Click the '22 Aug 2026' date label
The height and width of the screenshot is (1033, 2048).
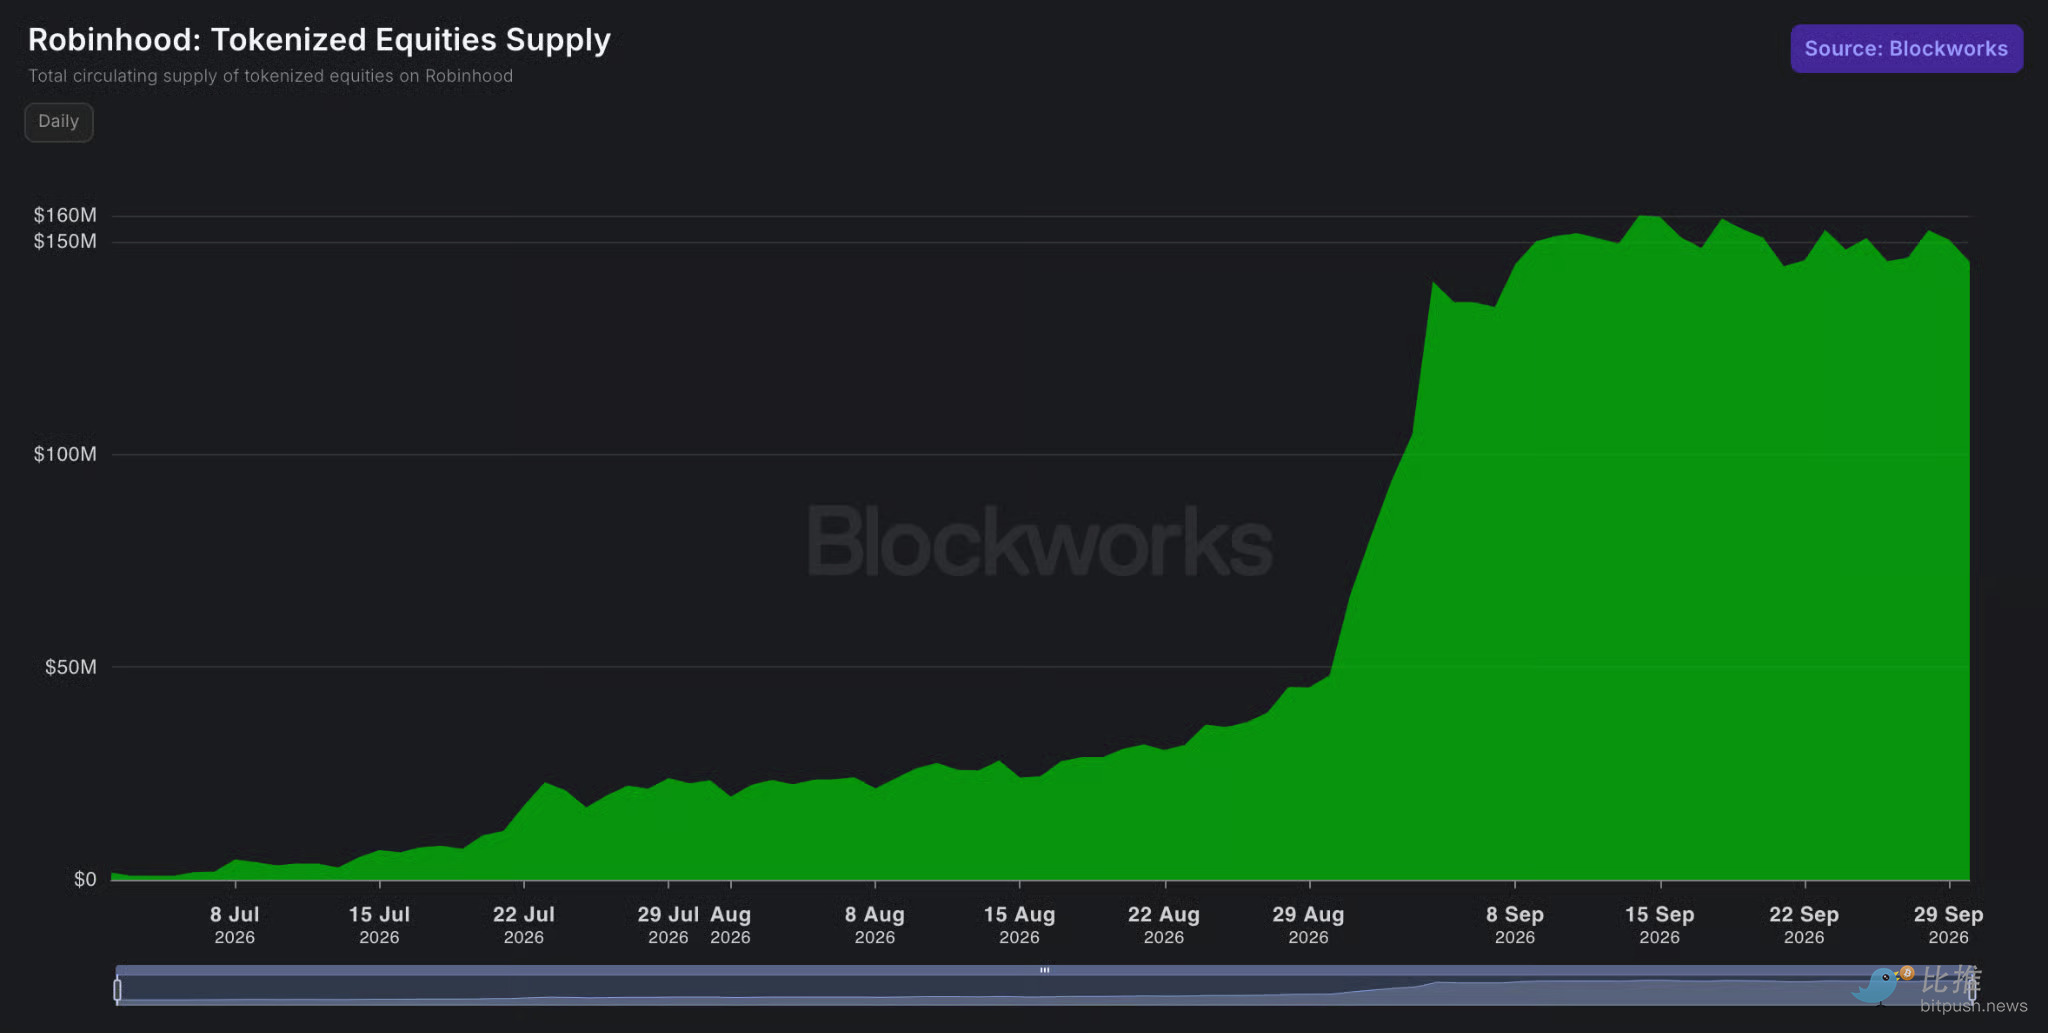click(x=1164, y=925)
